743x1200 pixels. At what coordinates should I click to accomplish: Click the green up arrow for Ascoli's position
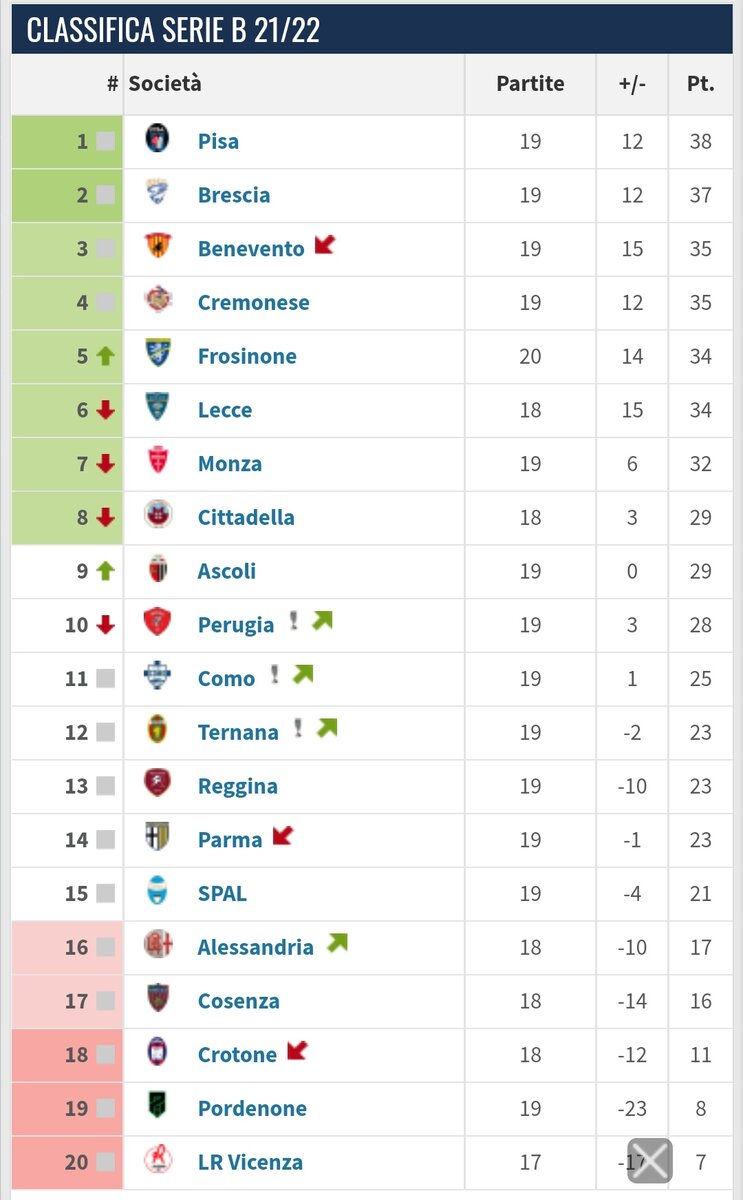point(106,571)
